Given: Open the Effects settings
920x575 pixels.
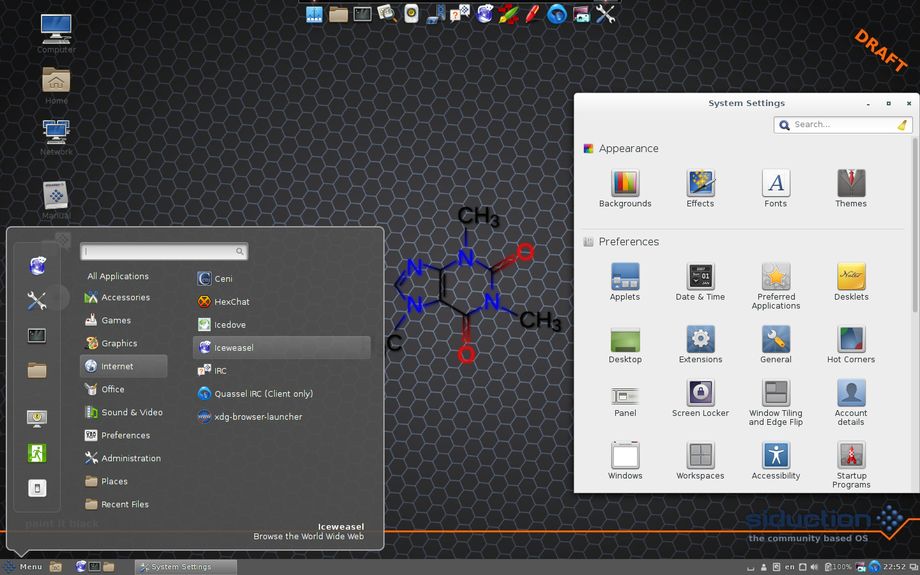Looking at the screenshot, I should coord(700,184).
